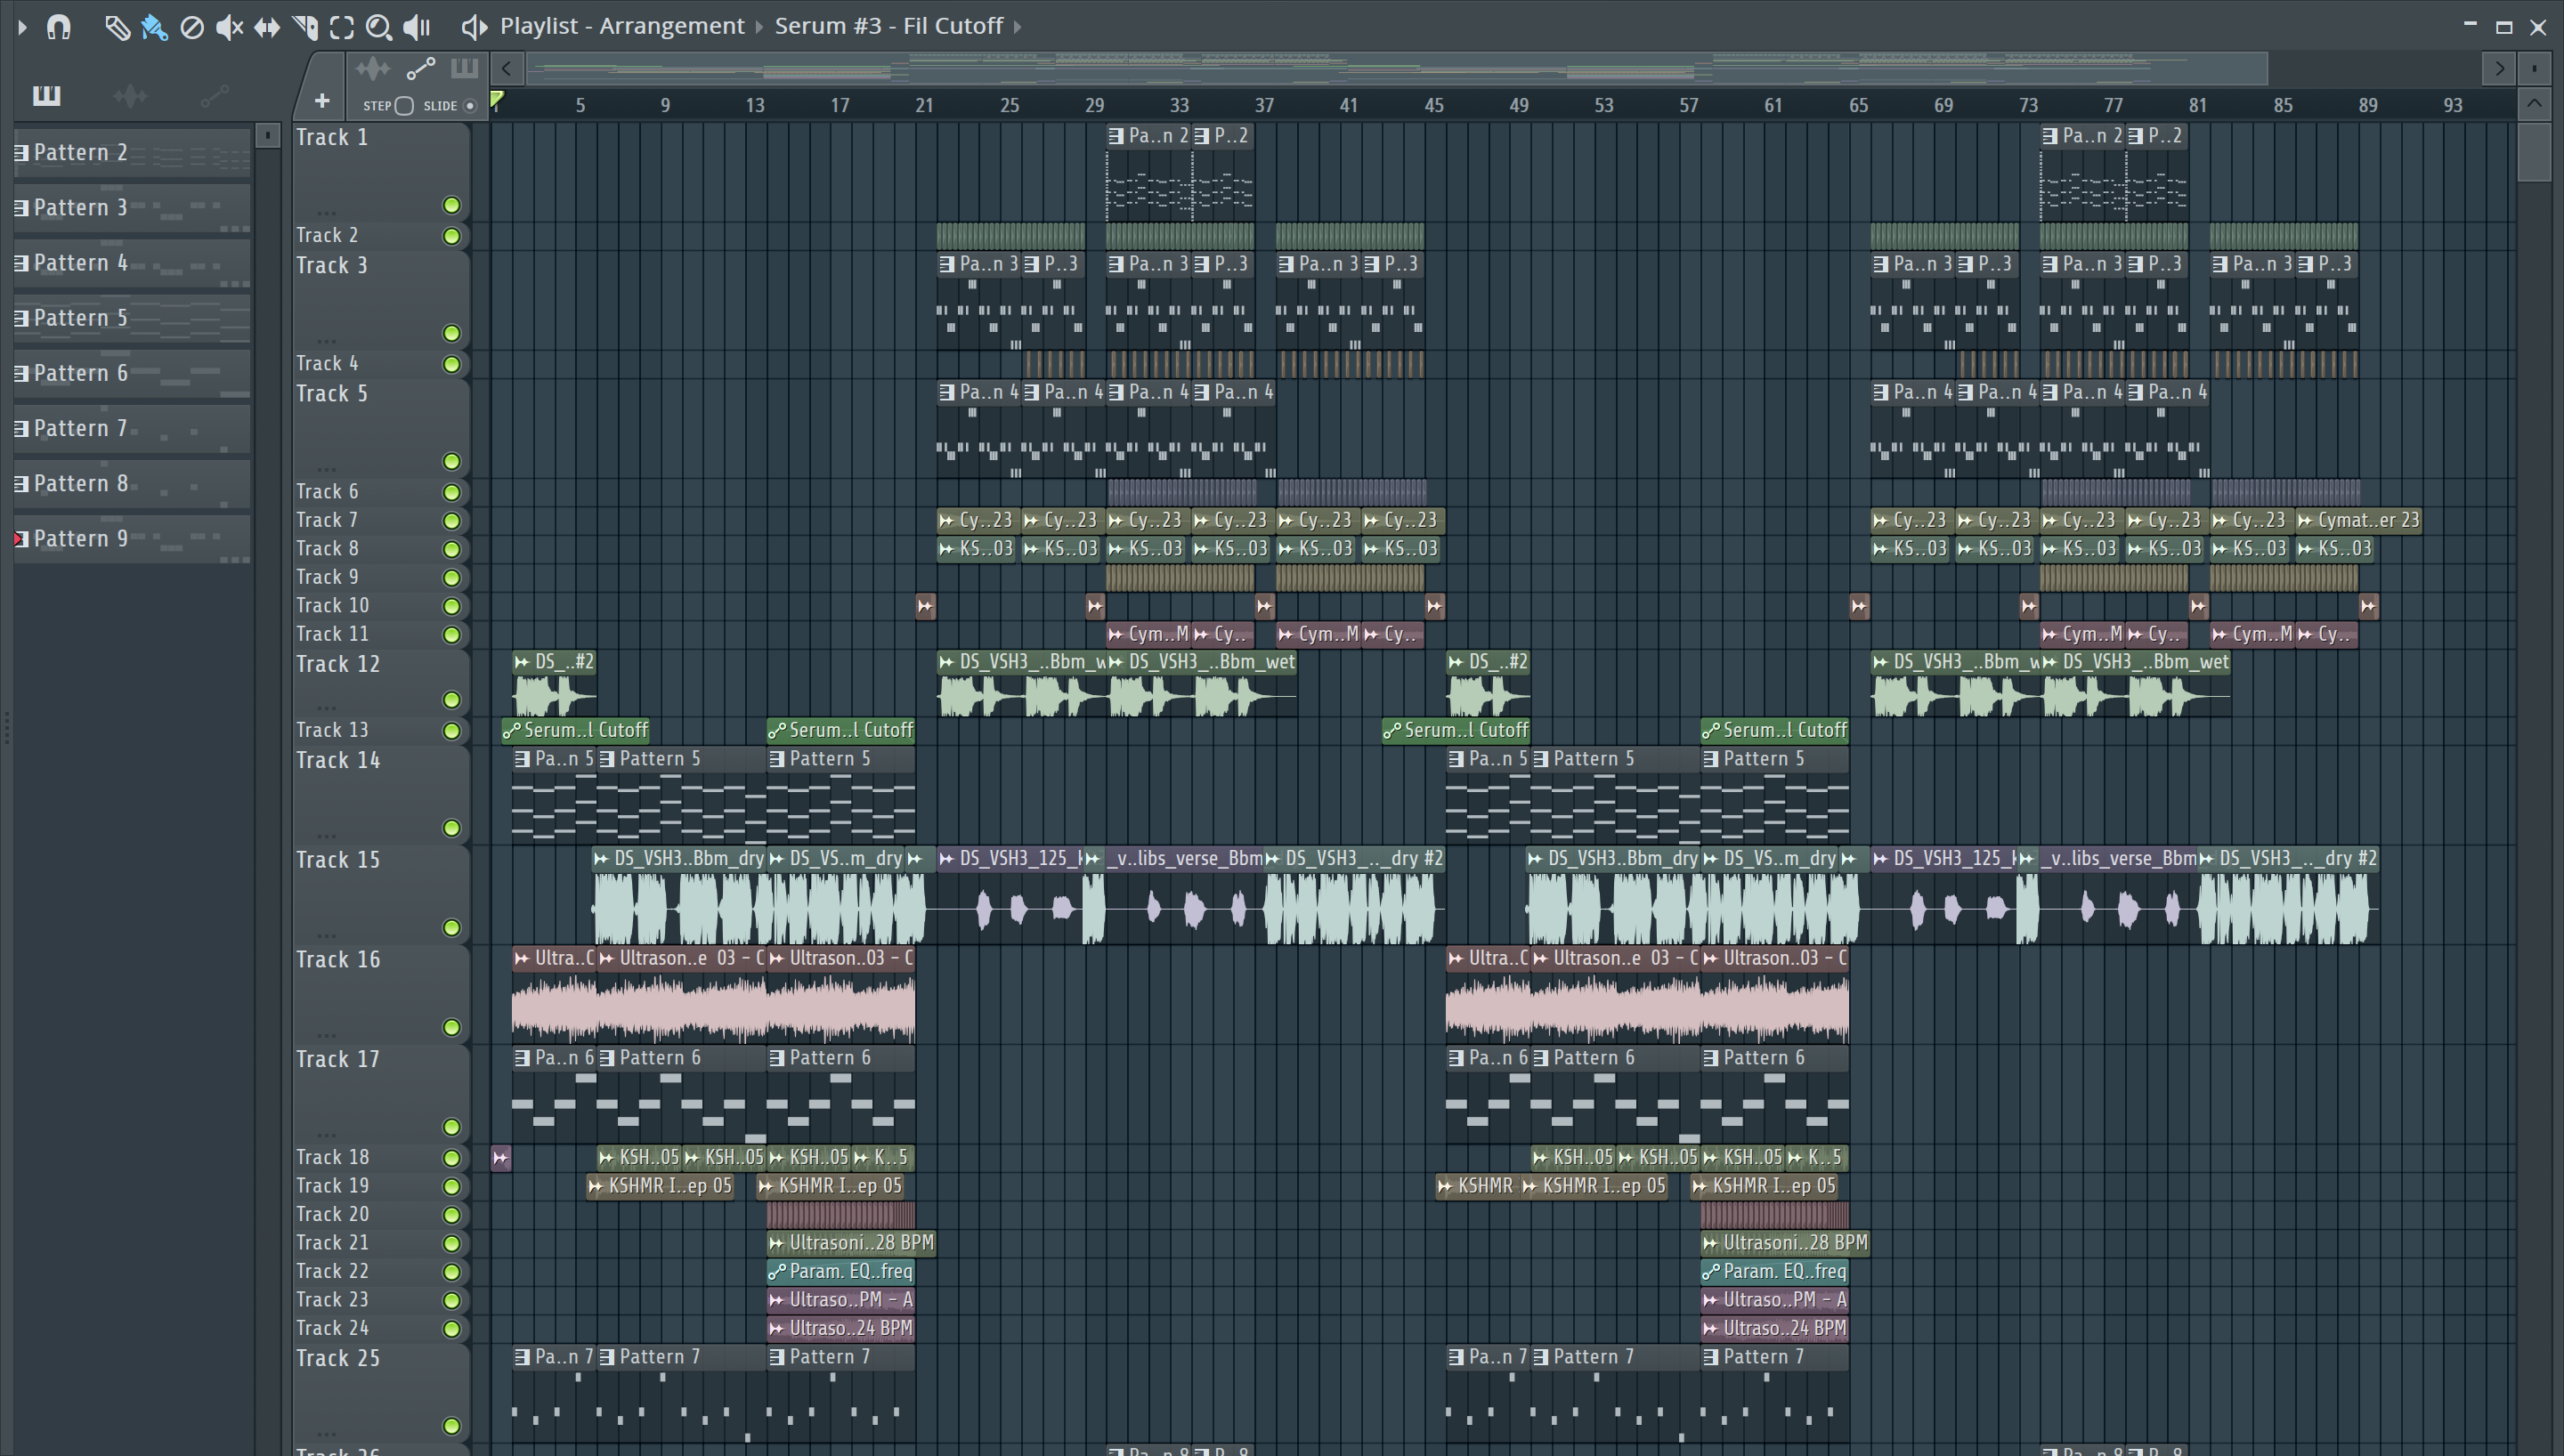2564x1456 pixels.
Task: Expand arrow after Playlist - Arrangement
Action: (760, 27)
